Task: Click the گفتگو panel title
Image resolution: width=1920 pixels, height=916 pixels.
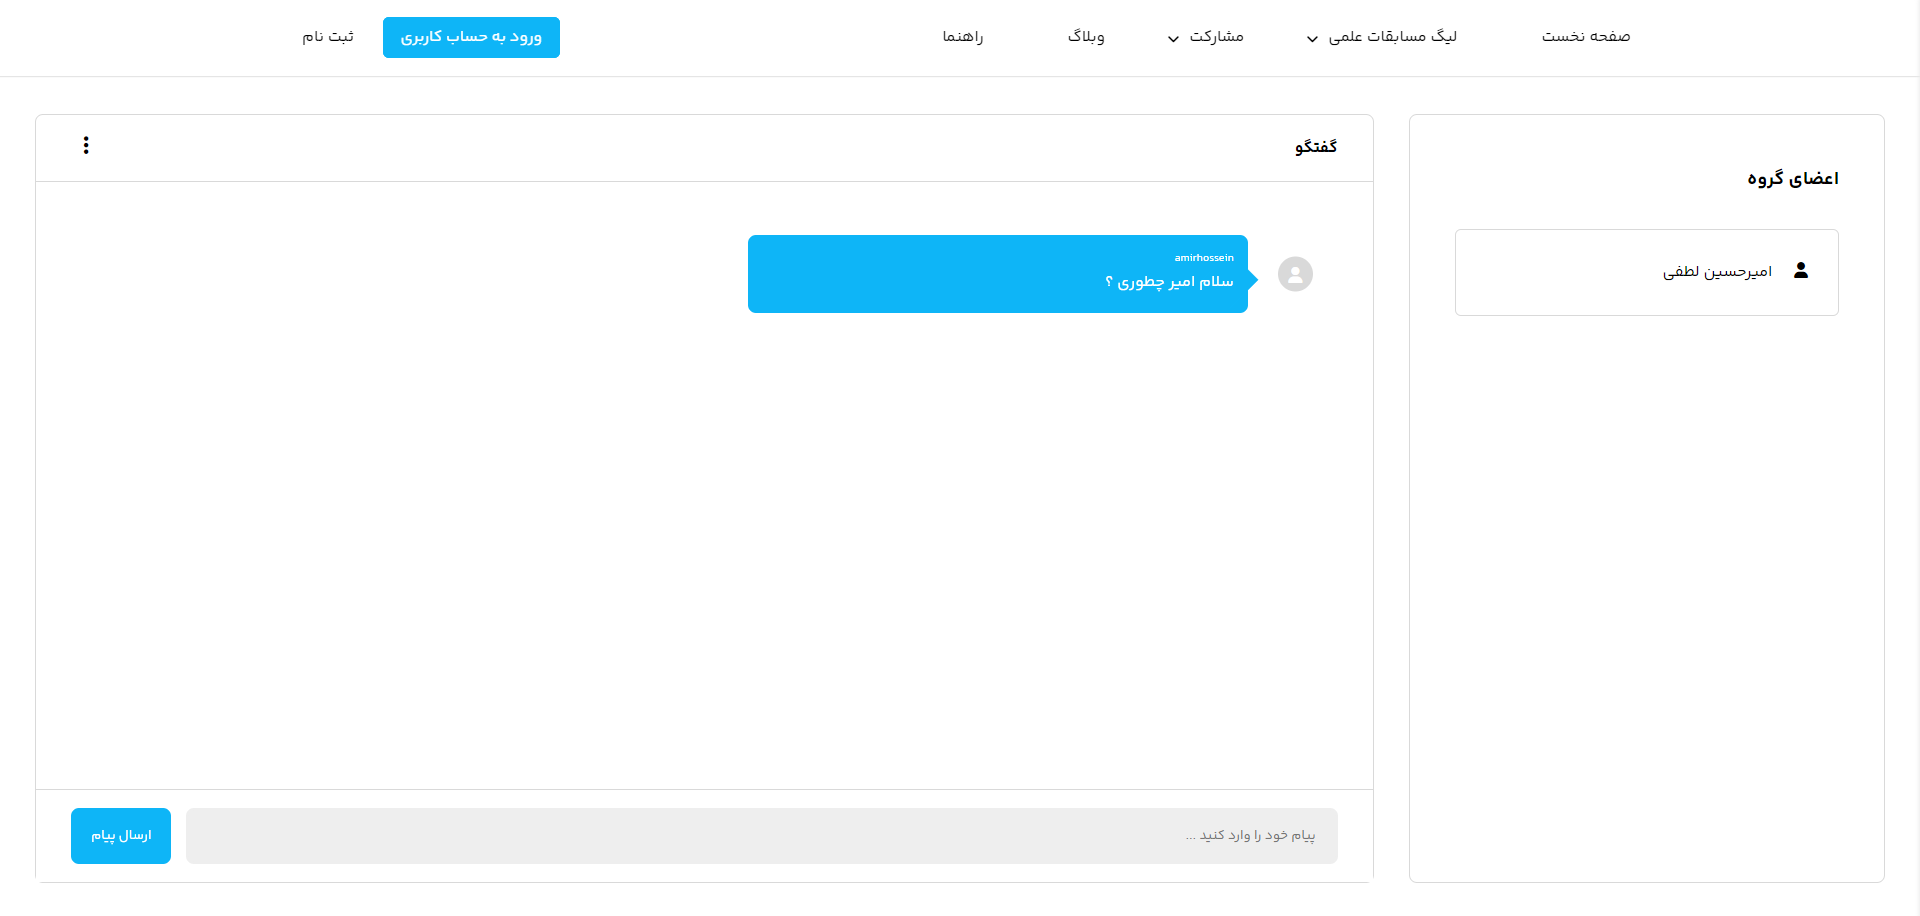Action: coord(1316,147)
